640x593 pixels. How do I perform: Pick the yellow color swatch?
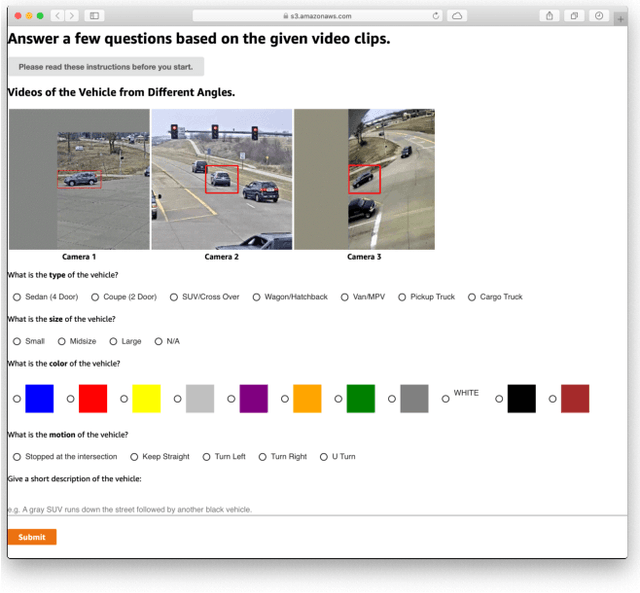point(147,398)
